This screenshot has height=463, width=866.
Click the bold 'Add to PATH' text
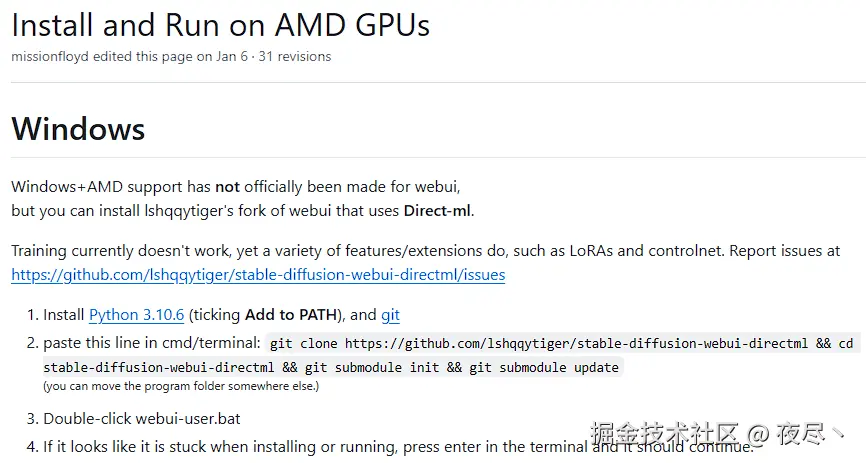(288, 315)
